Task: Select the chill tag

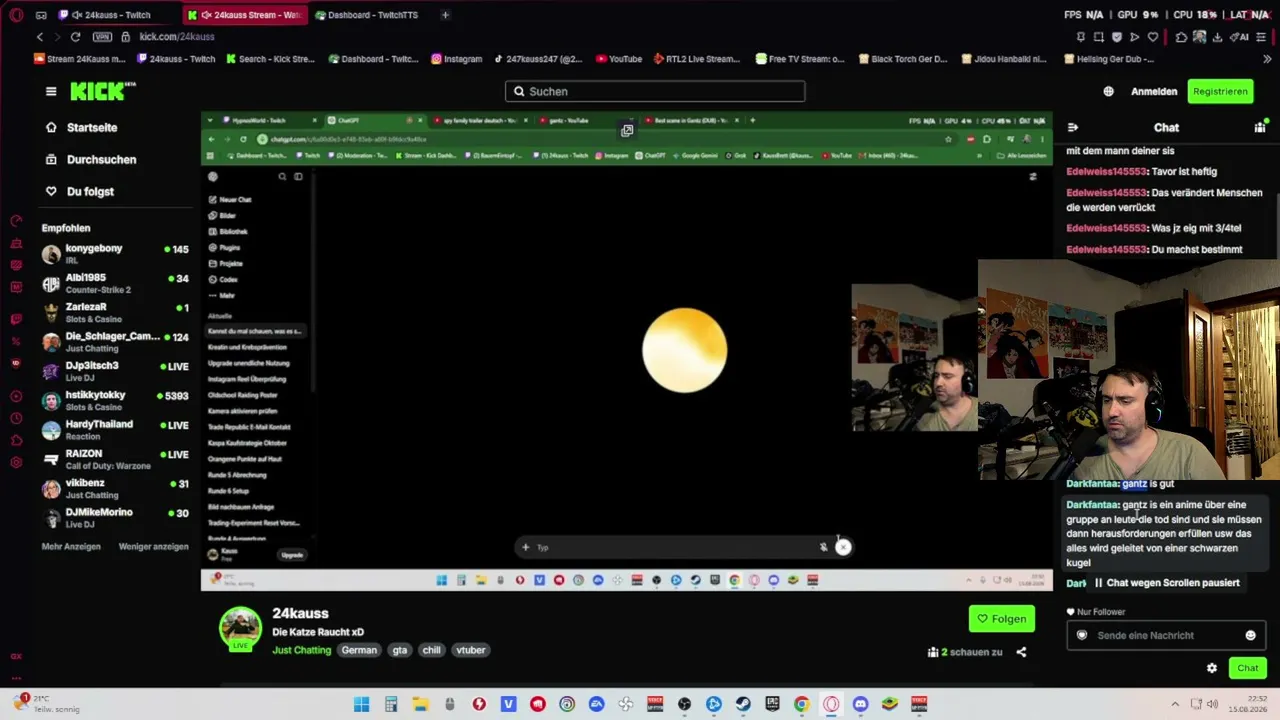Action: point(431,650)
